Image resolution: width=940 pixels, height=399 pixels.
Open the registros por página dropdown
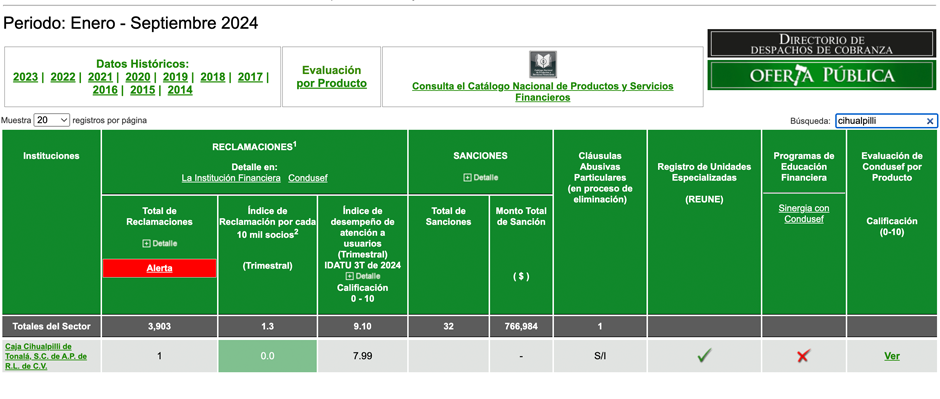[52, 120]
